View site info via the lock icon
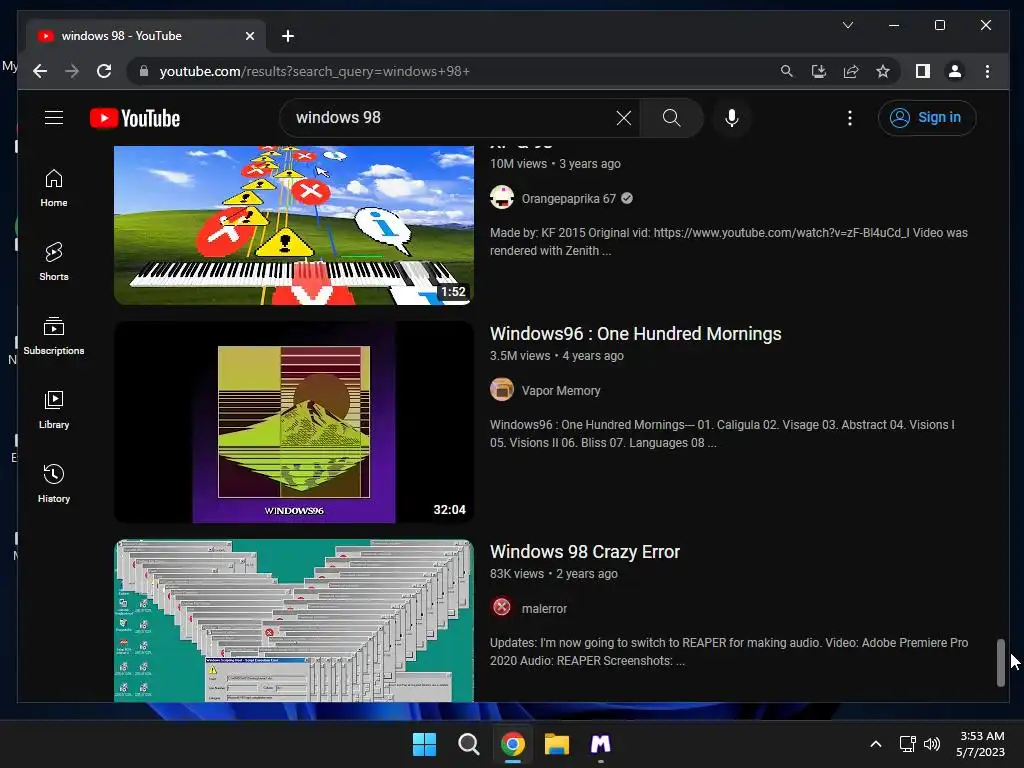The height and width of the screenshot is (768, 1024). point(144,71)
